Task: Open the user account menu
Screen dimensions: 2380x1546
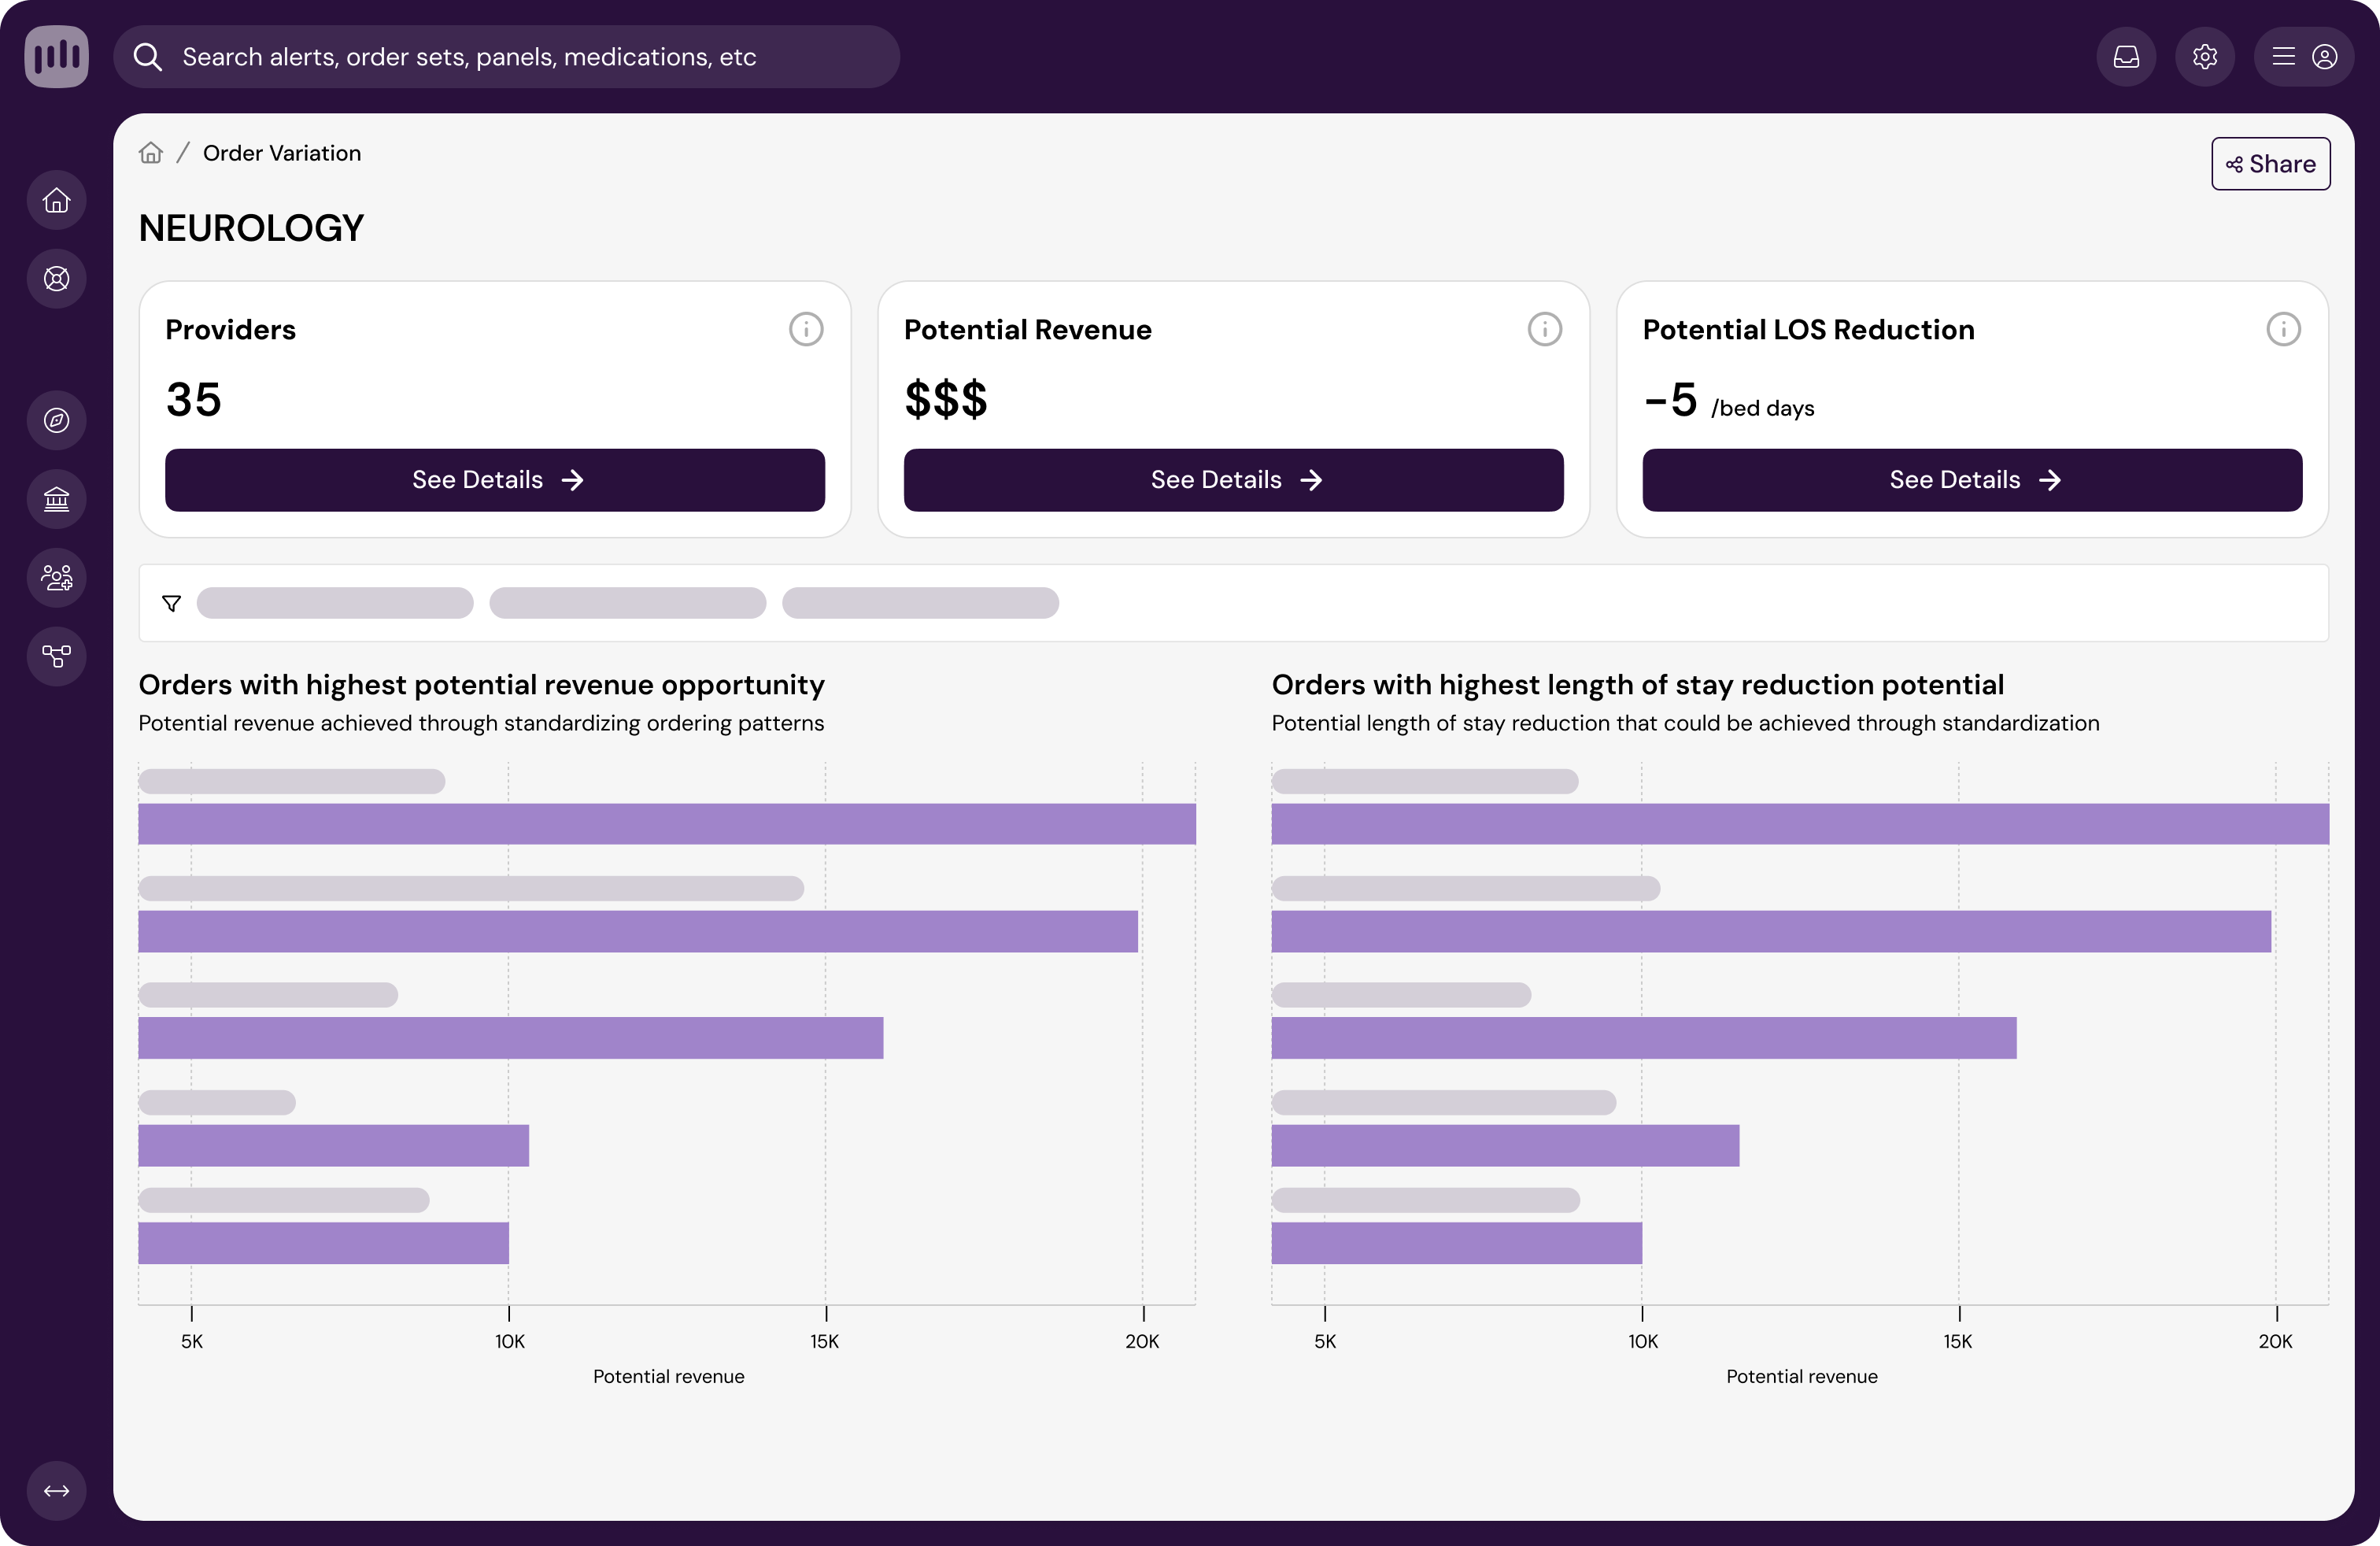Action: [2304, 57]
